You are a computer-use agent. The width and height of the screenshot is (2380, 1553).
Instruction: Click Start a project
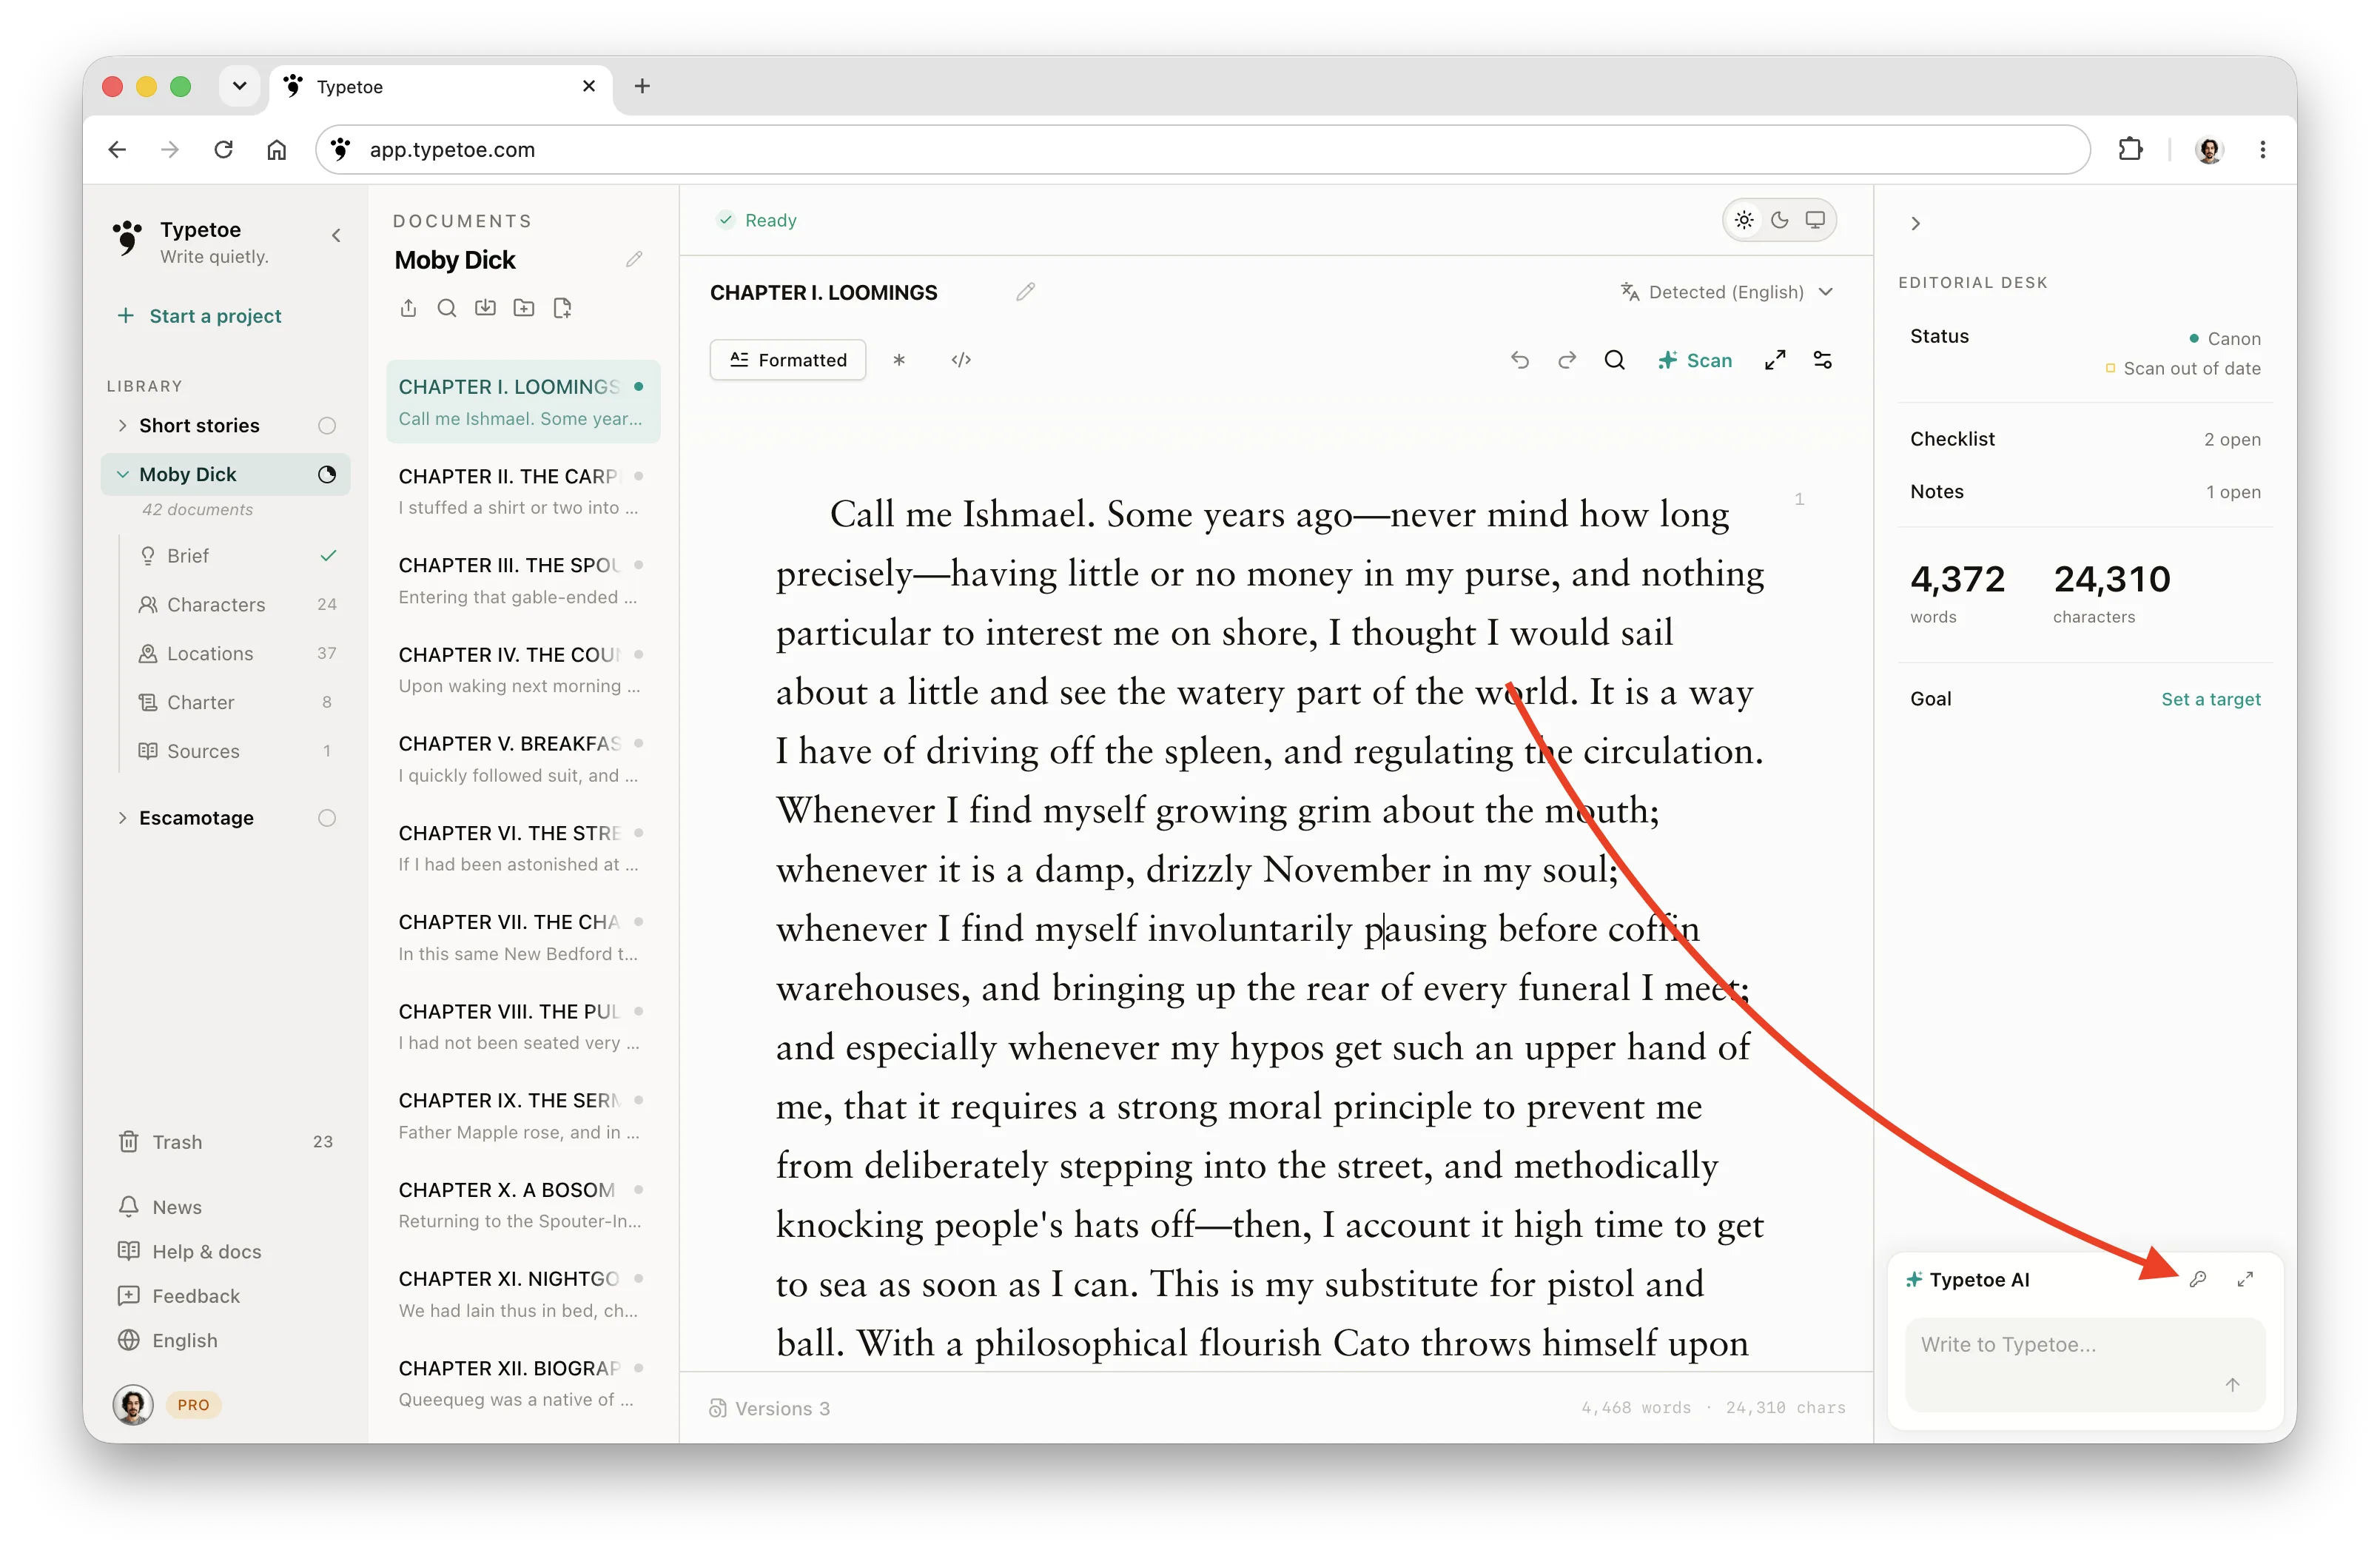200,316
